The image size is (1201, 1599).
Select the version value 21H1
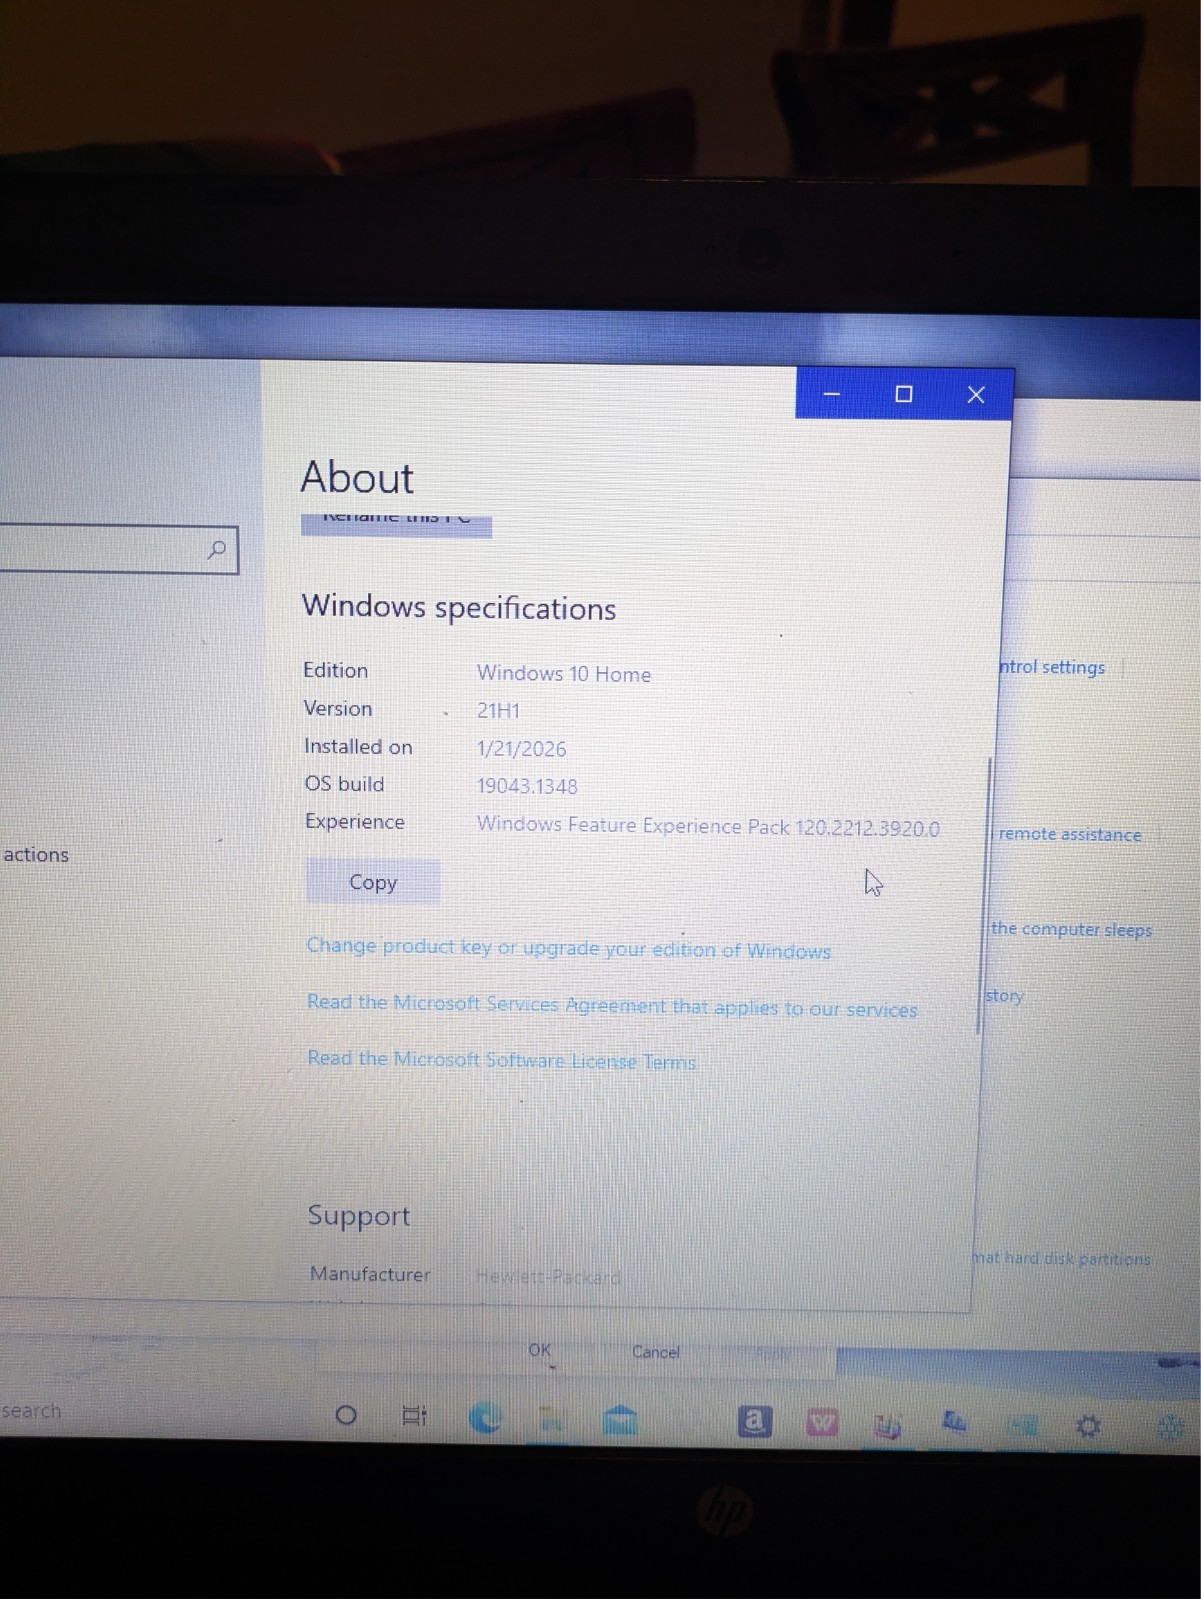pyautogui.click(x=498, y=710)
